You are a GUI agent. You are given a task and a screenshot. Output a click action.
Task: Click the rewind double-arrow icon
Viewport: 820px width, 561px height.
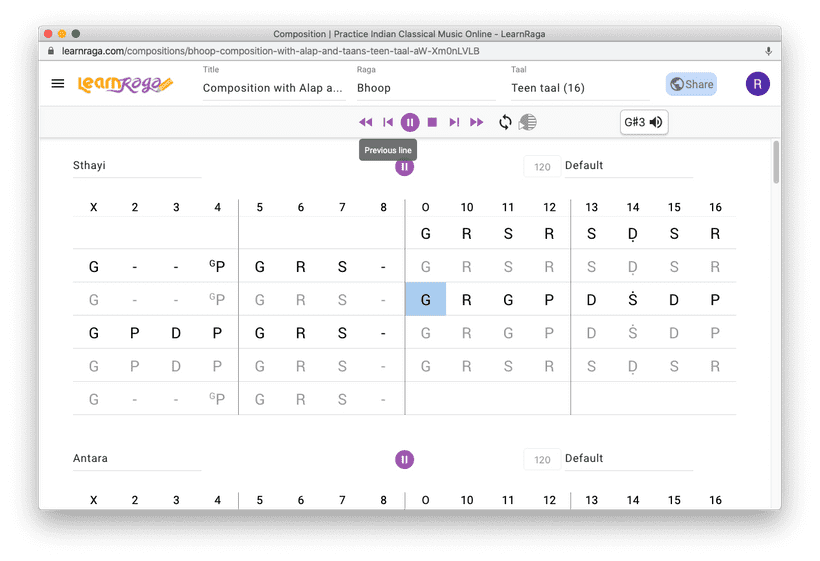(x=365, y=122)
